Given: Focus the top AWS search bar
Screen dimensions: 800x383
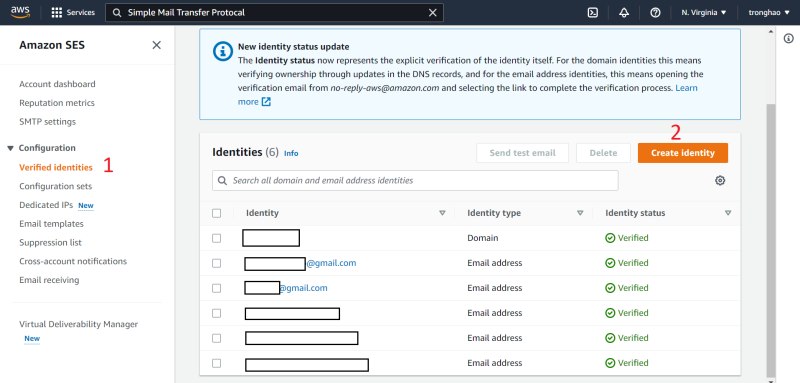Looking at the screenshot, I should tap(274, 13).
